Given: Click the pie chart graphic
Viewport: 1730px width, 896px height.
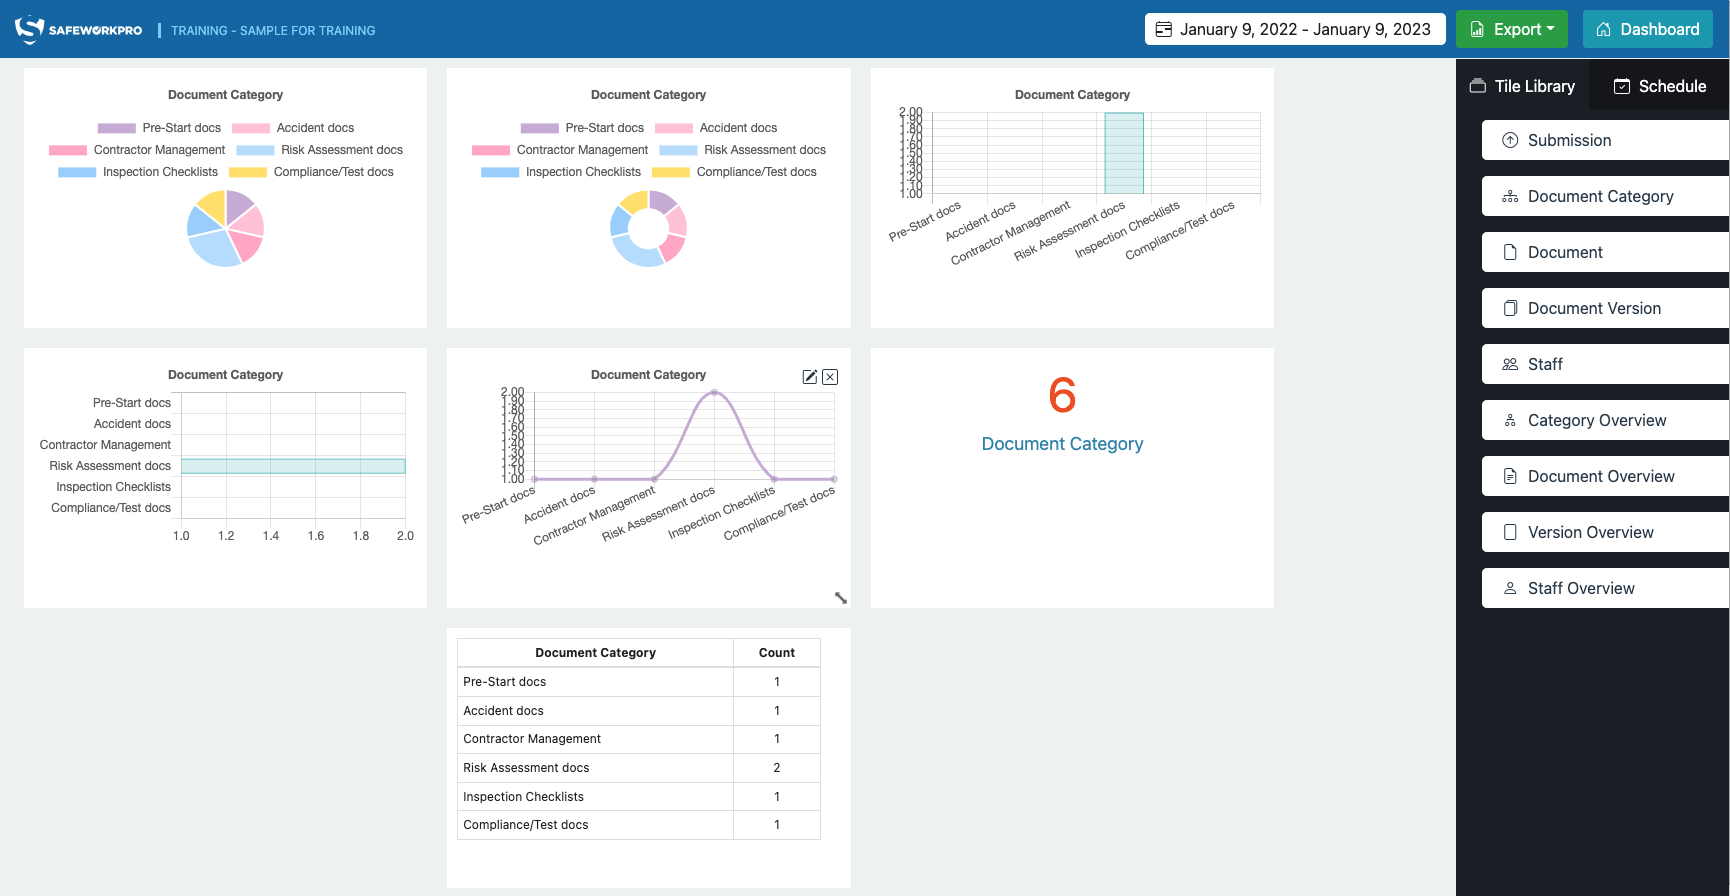Looking at the screenshot, I should pos(225,229).
